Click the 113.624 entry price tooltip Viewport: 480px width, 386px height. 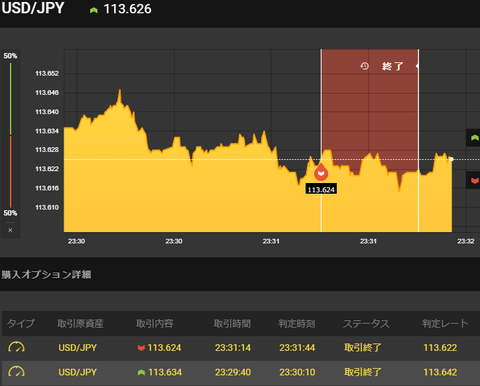(x=321, y=190)
